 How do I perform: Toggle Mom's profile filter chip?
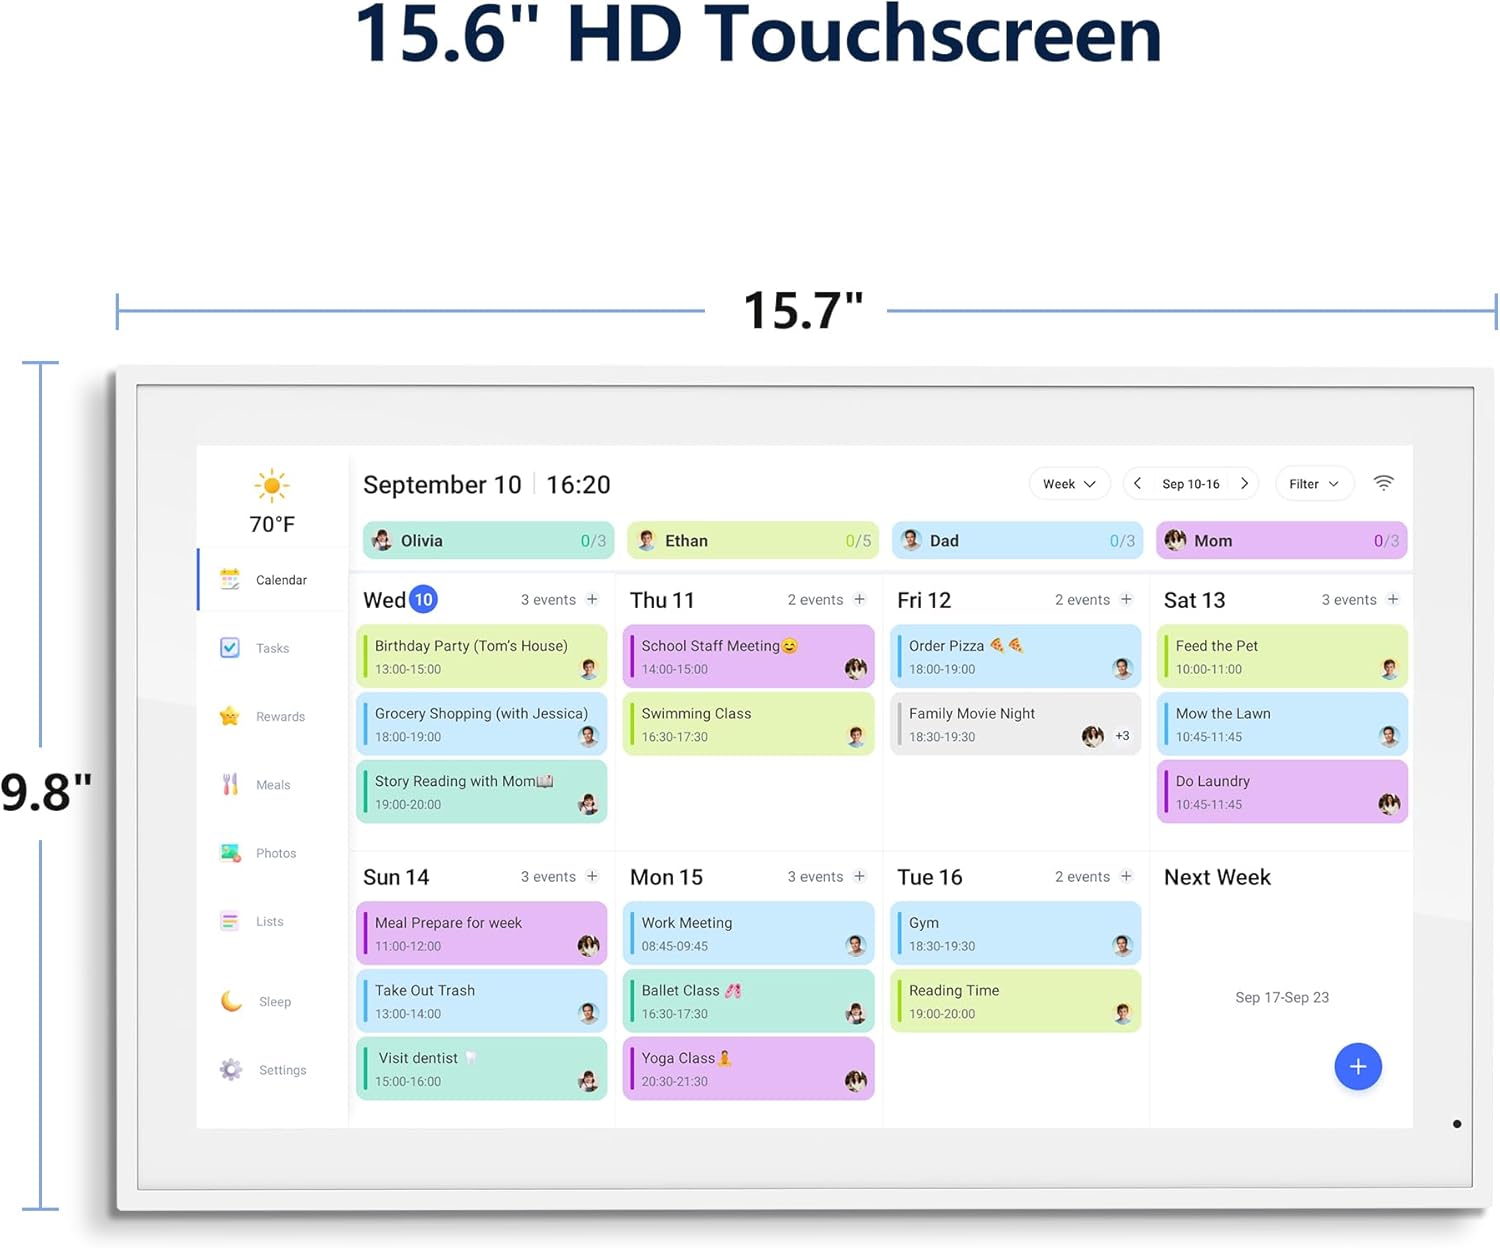pos(1281,541)
